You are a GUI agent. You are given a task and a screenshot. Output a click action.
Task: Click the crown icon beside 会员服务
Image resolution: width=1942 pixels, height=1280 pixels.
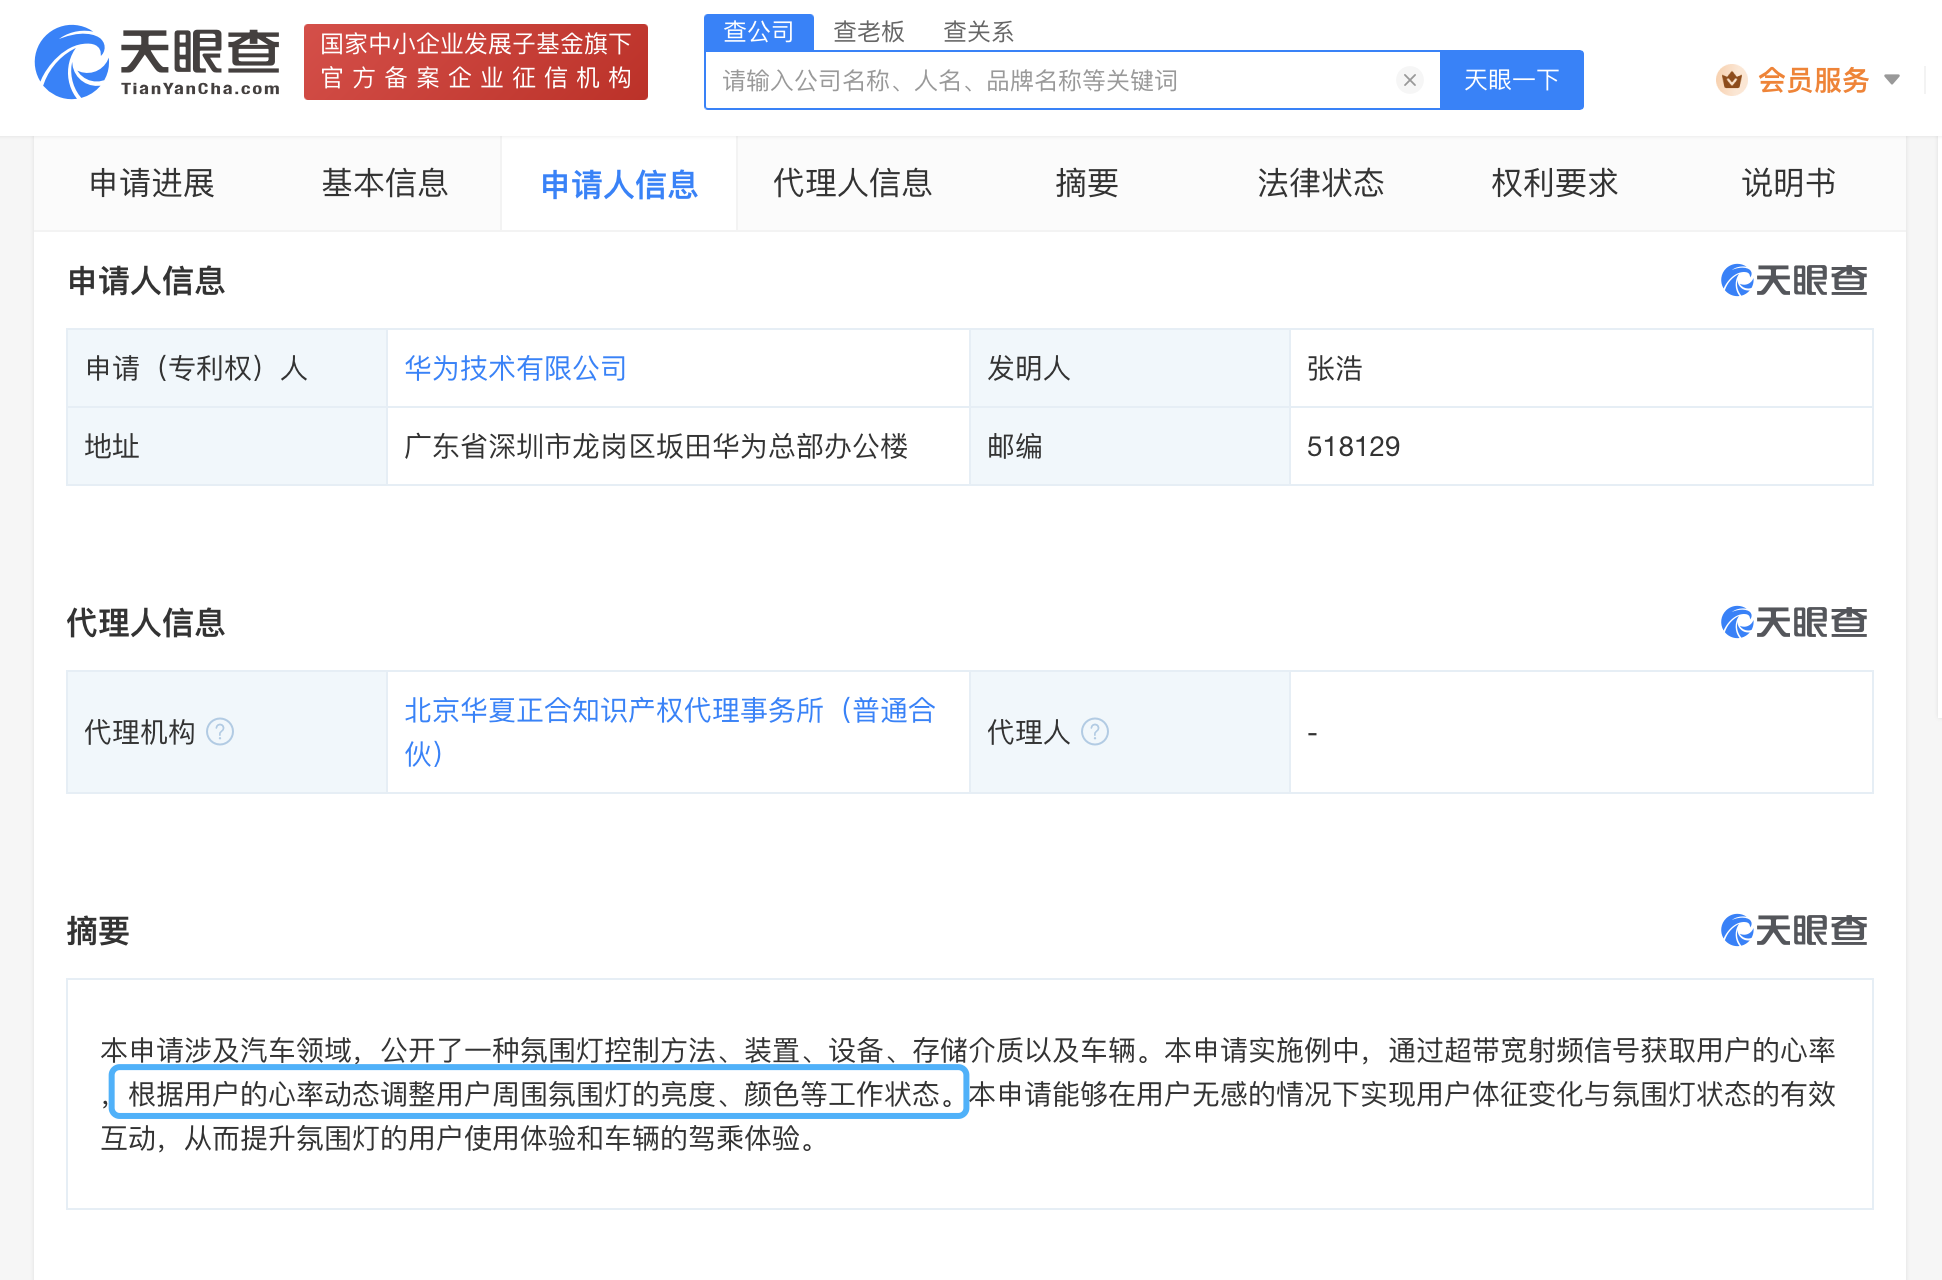1732,79
